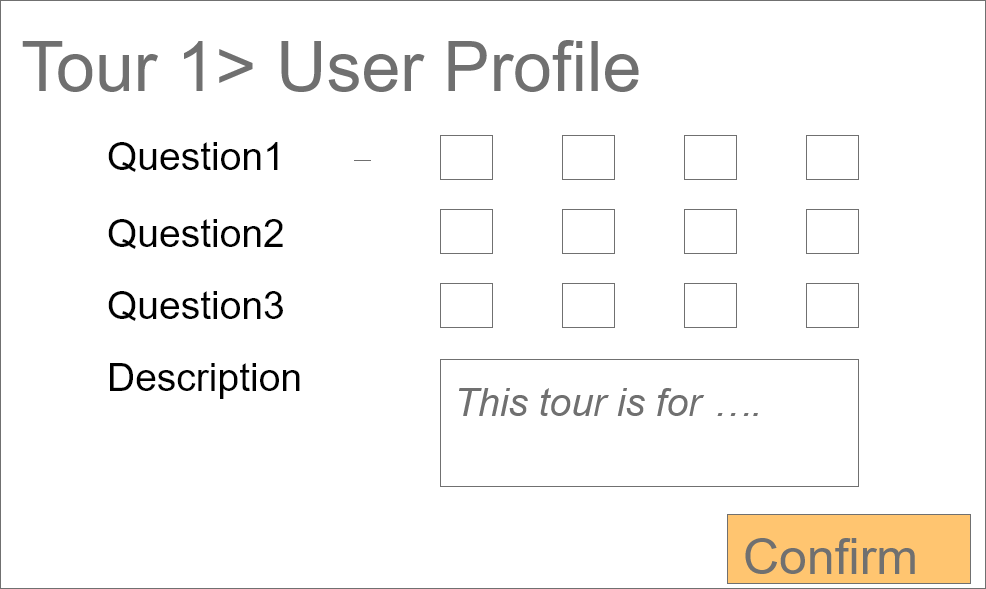Image resolution: width=986 pixels, height=589 pixels.
Task: Check the first box for Question2
Action: click(x=466, y=232)
